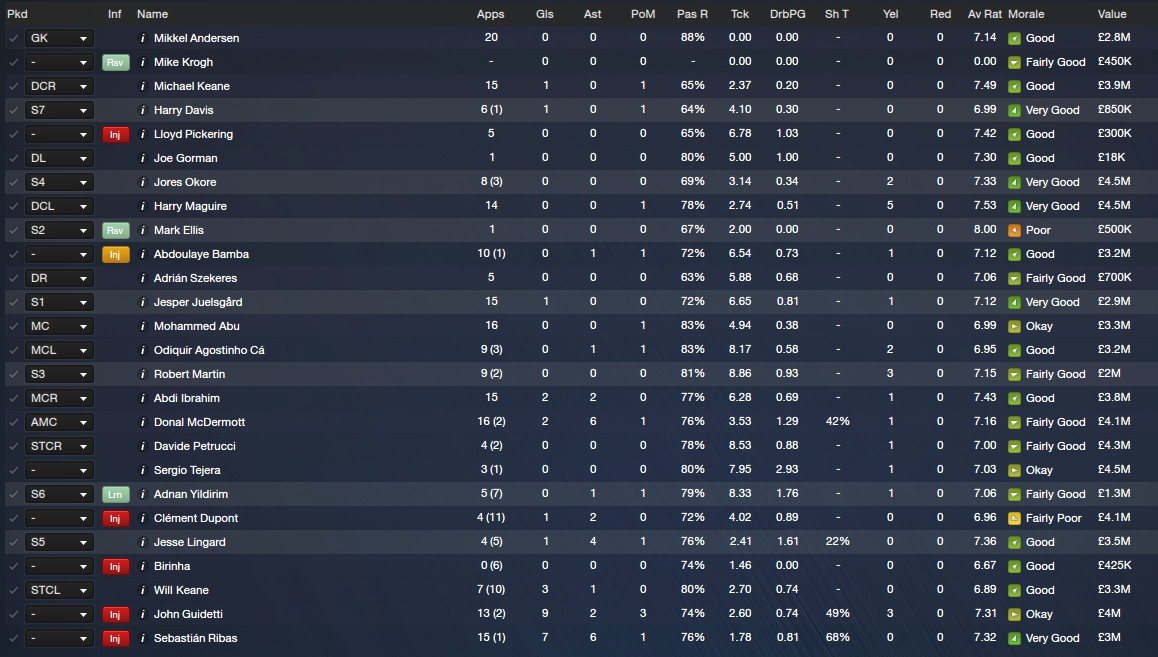This screenshot has width=1158, height=657.
Task: Sort players by the Av Rat column header
Action: click(x=984, y=14)
